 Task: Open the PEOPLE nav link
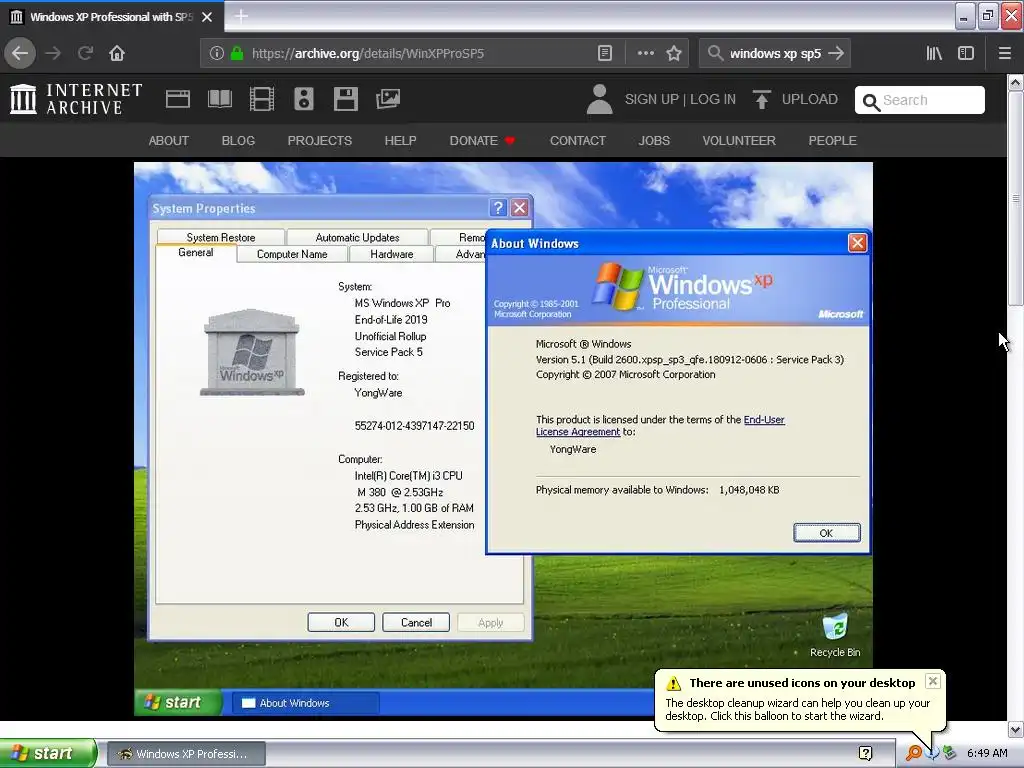(833, 140)
